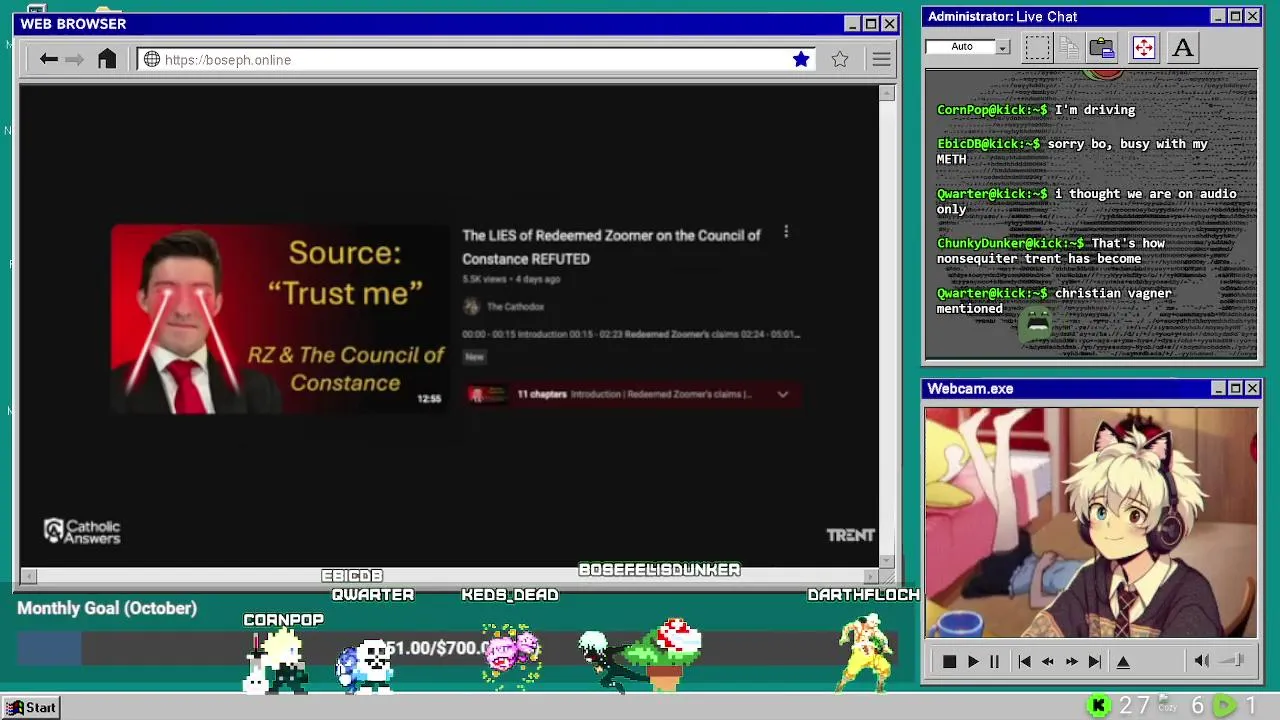The image size is (1280, 720).
Task: Select the dashed marquee selection tool
Action: point(1037,47)
